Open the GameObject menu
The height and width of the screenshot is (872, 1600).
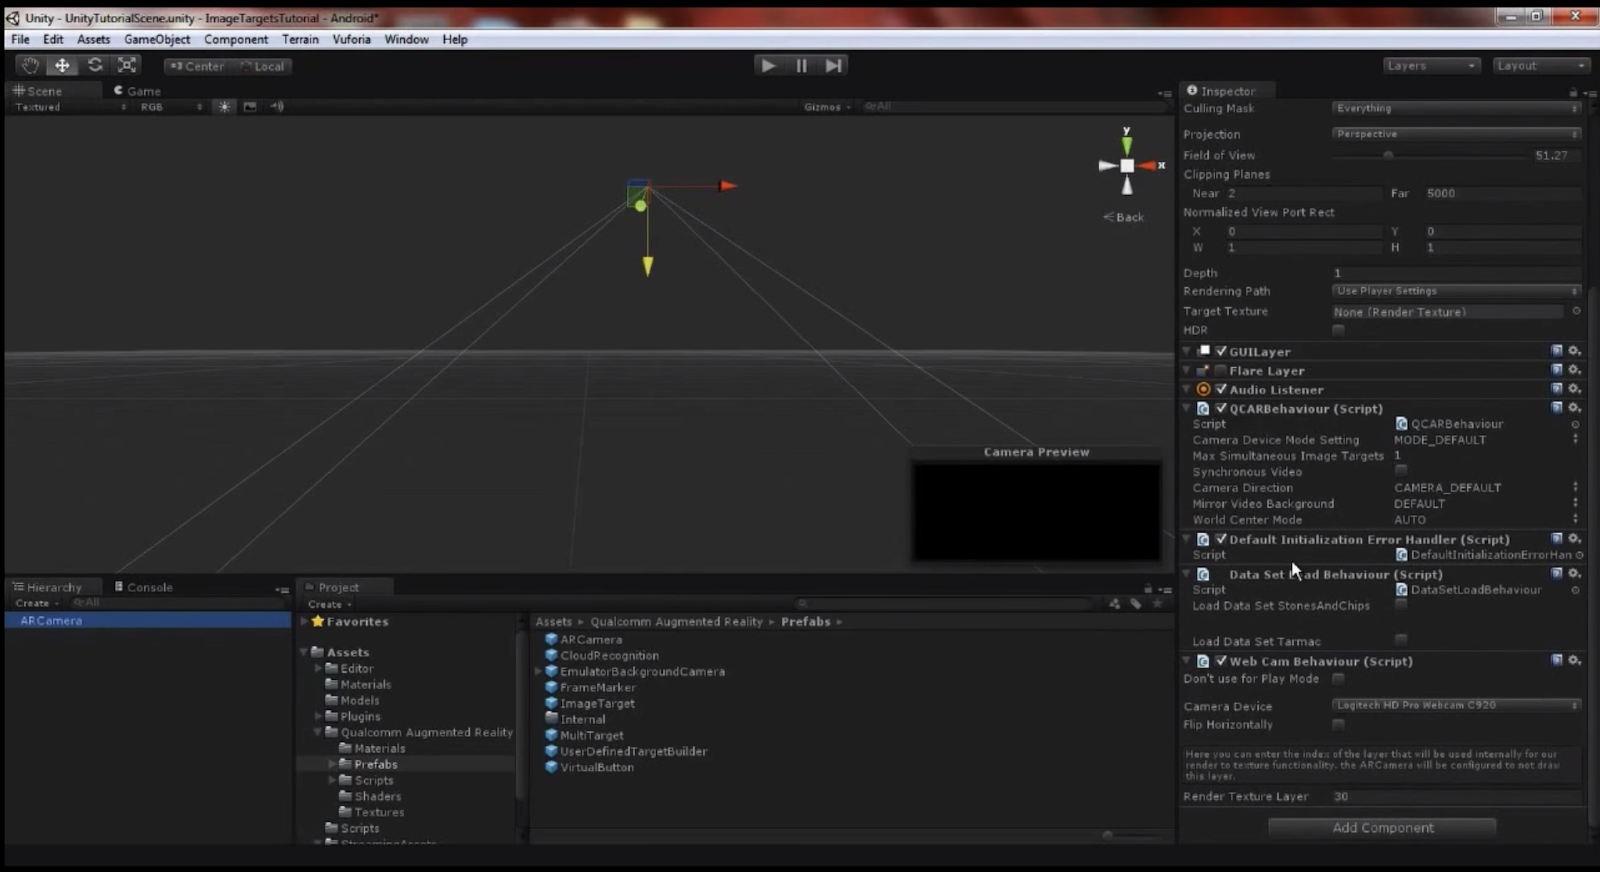click(157, 39)
